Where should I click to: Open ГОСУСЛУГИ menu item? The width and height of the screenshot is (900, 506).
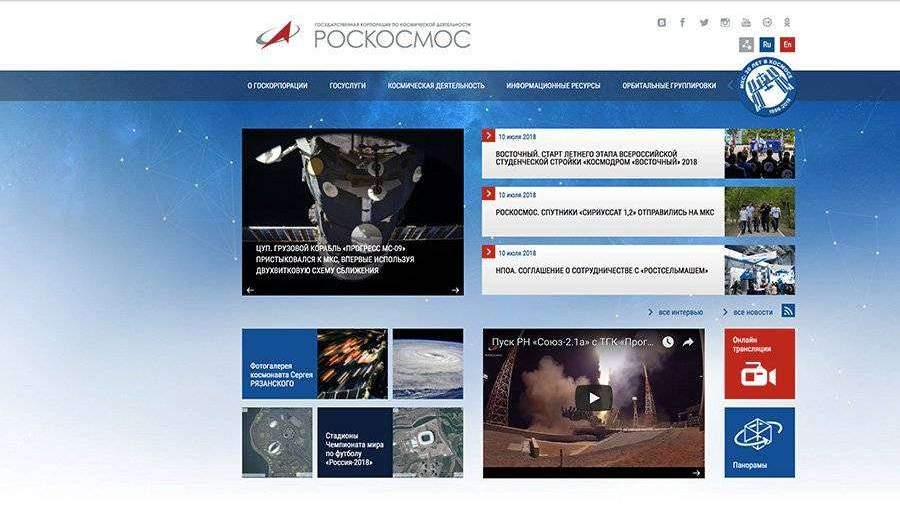point(347,85)
